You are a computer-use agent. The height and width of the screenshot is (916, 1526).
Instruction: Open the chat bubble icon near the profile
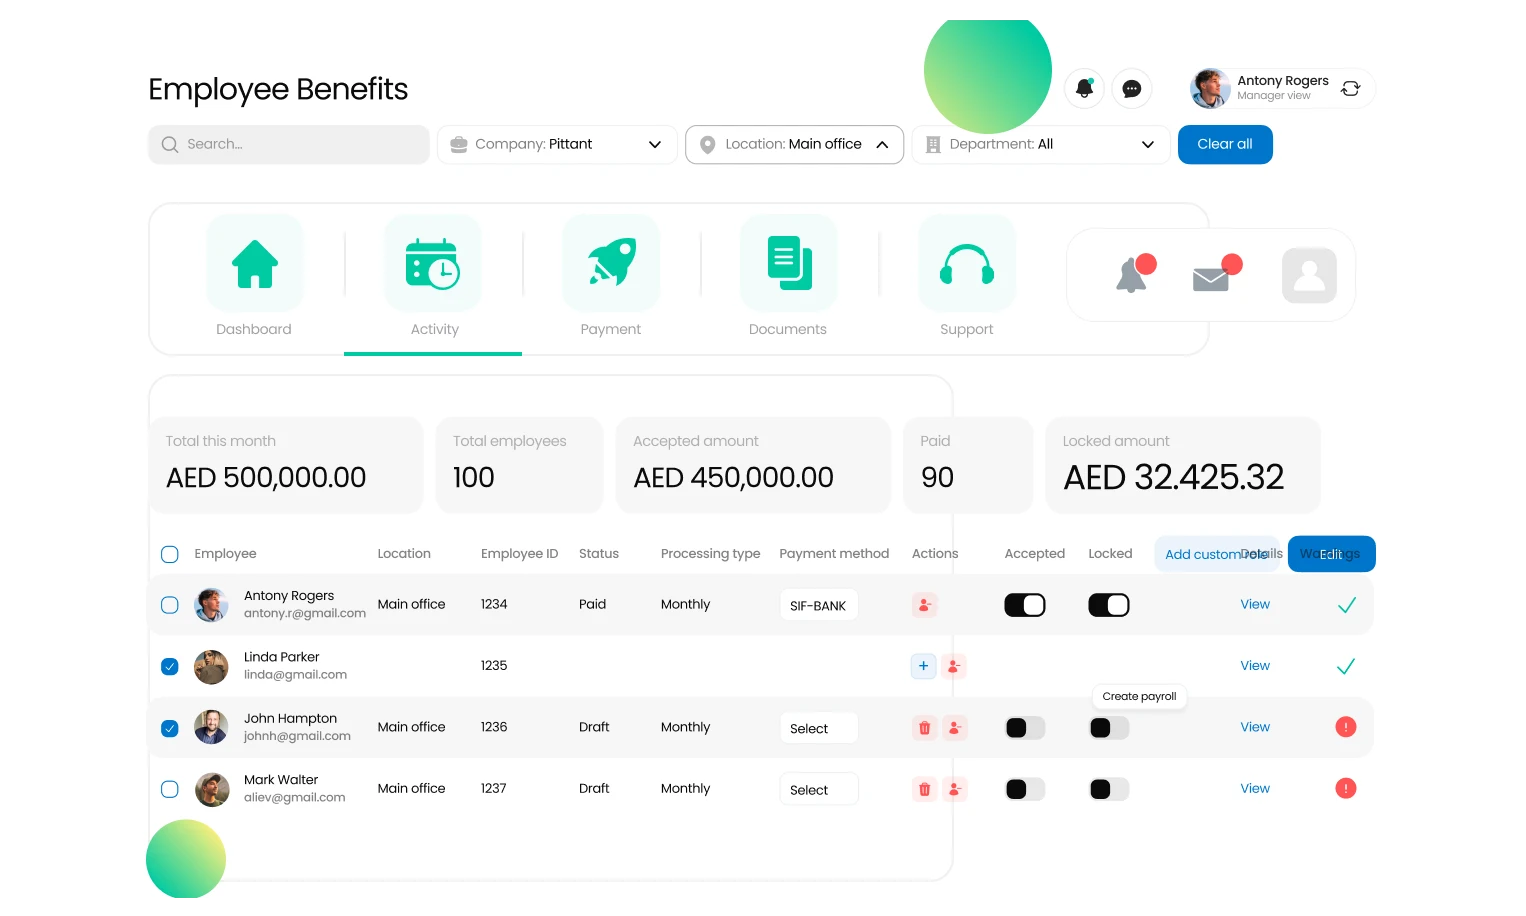1132,88
